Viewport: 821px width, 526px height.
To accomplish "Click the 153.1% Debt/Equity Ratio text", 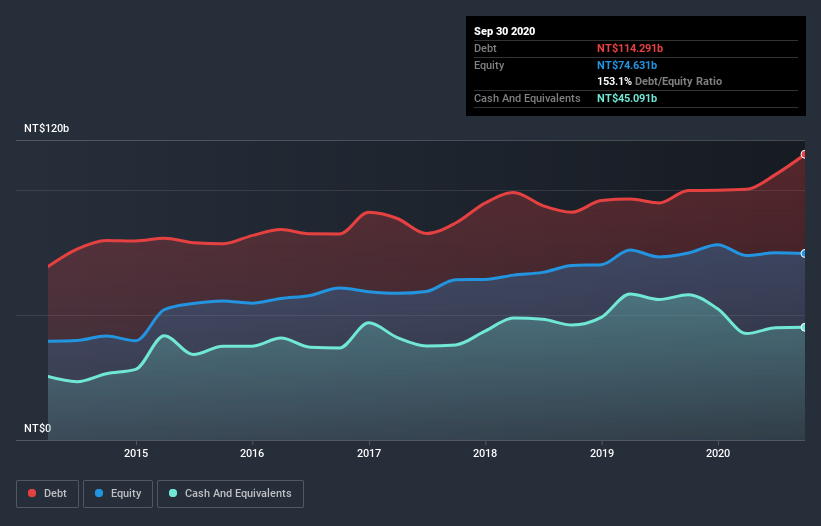I will (660, 82).
